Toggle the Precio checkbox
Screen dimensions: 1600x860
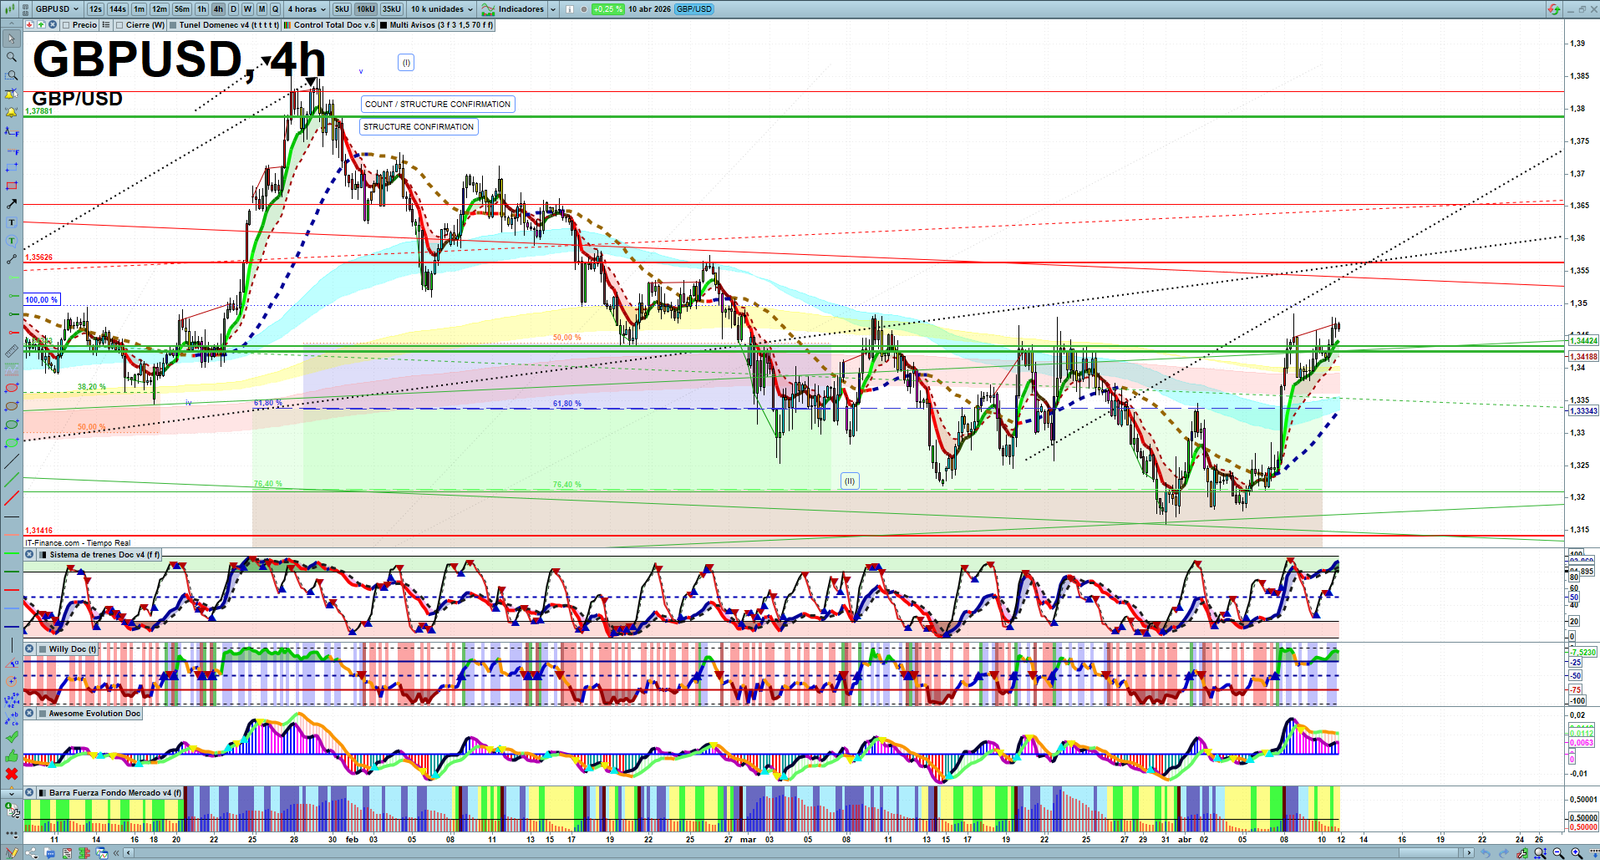pyautogui.click(x=66, y=25)
